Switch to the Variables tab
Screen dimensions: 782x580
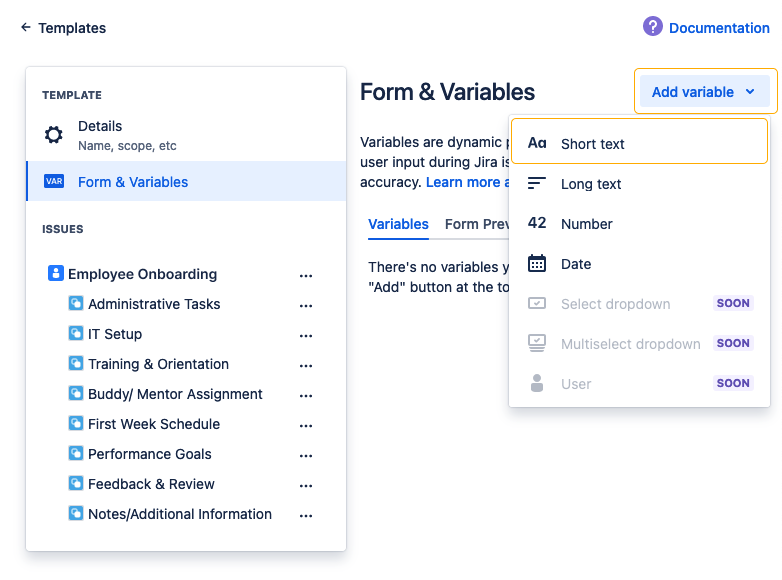coord(398,224)
